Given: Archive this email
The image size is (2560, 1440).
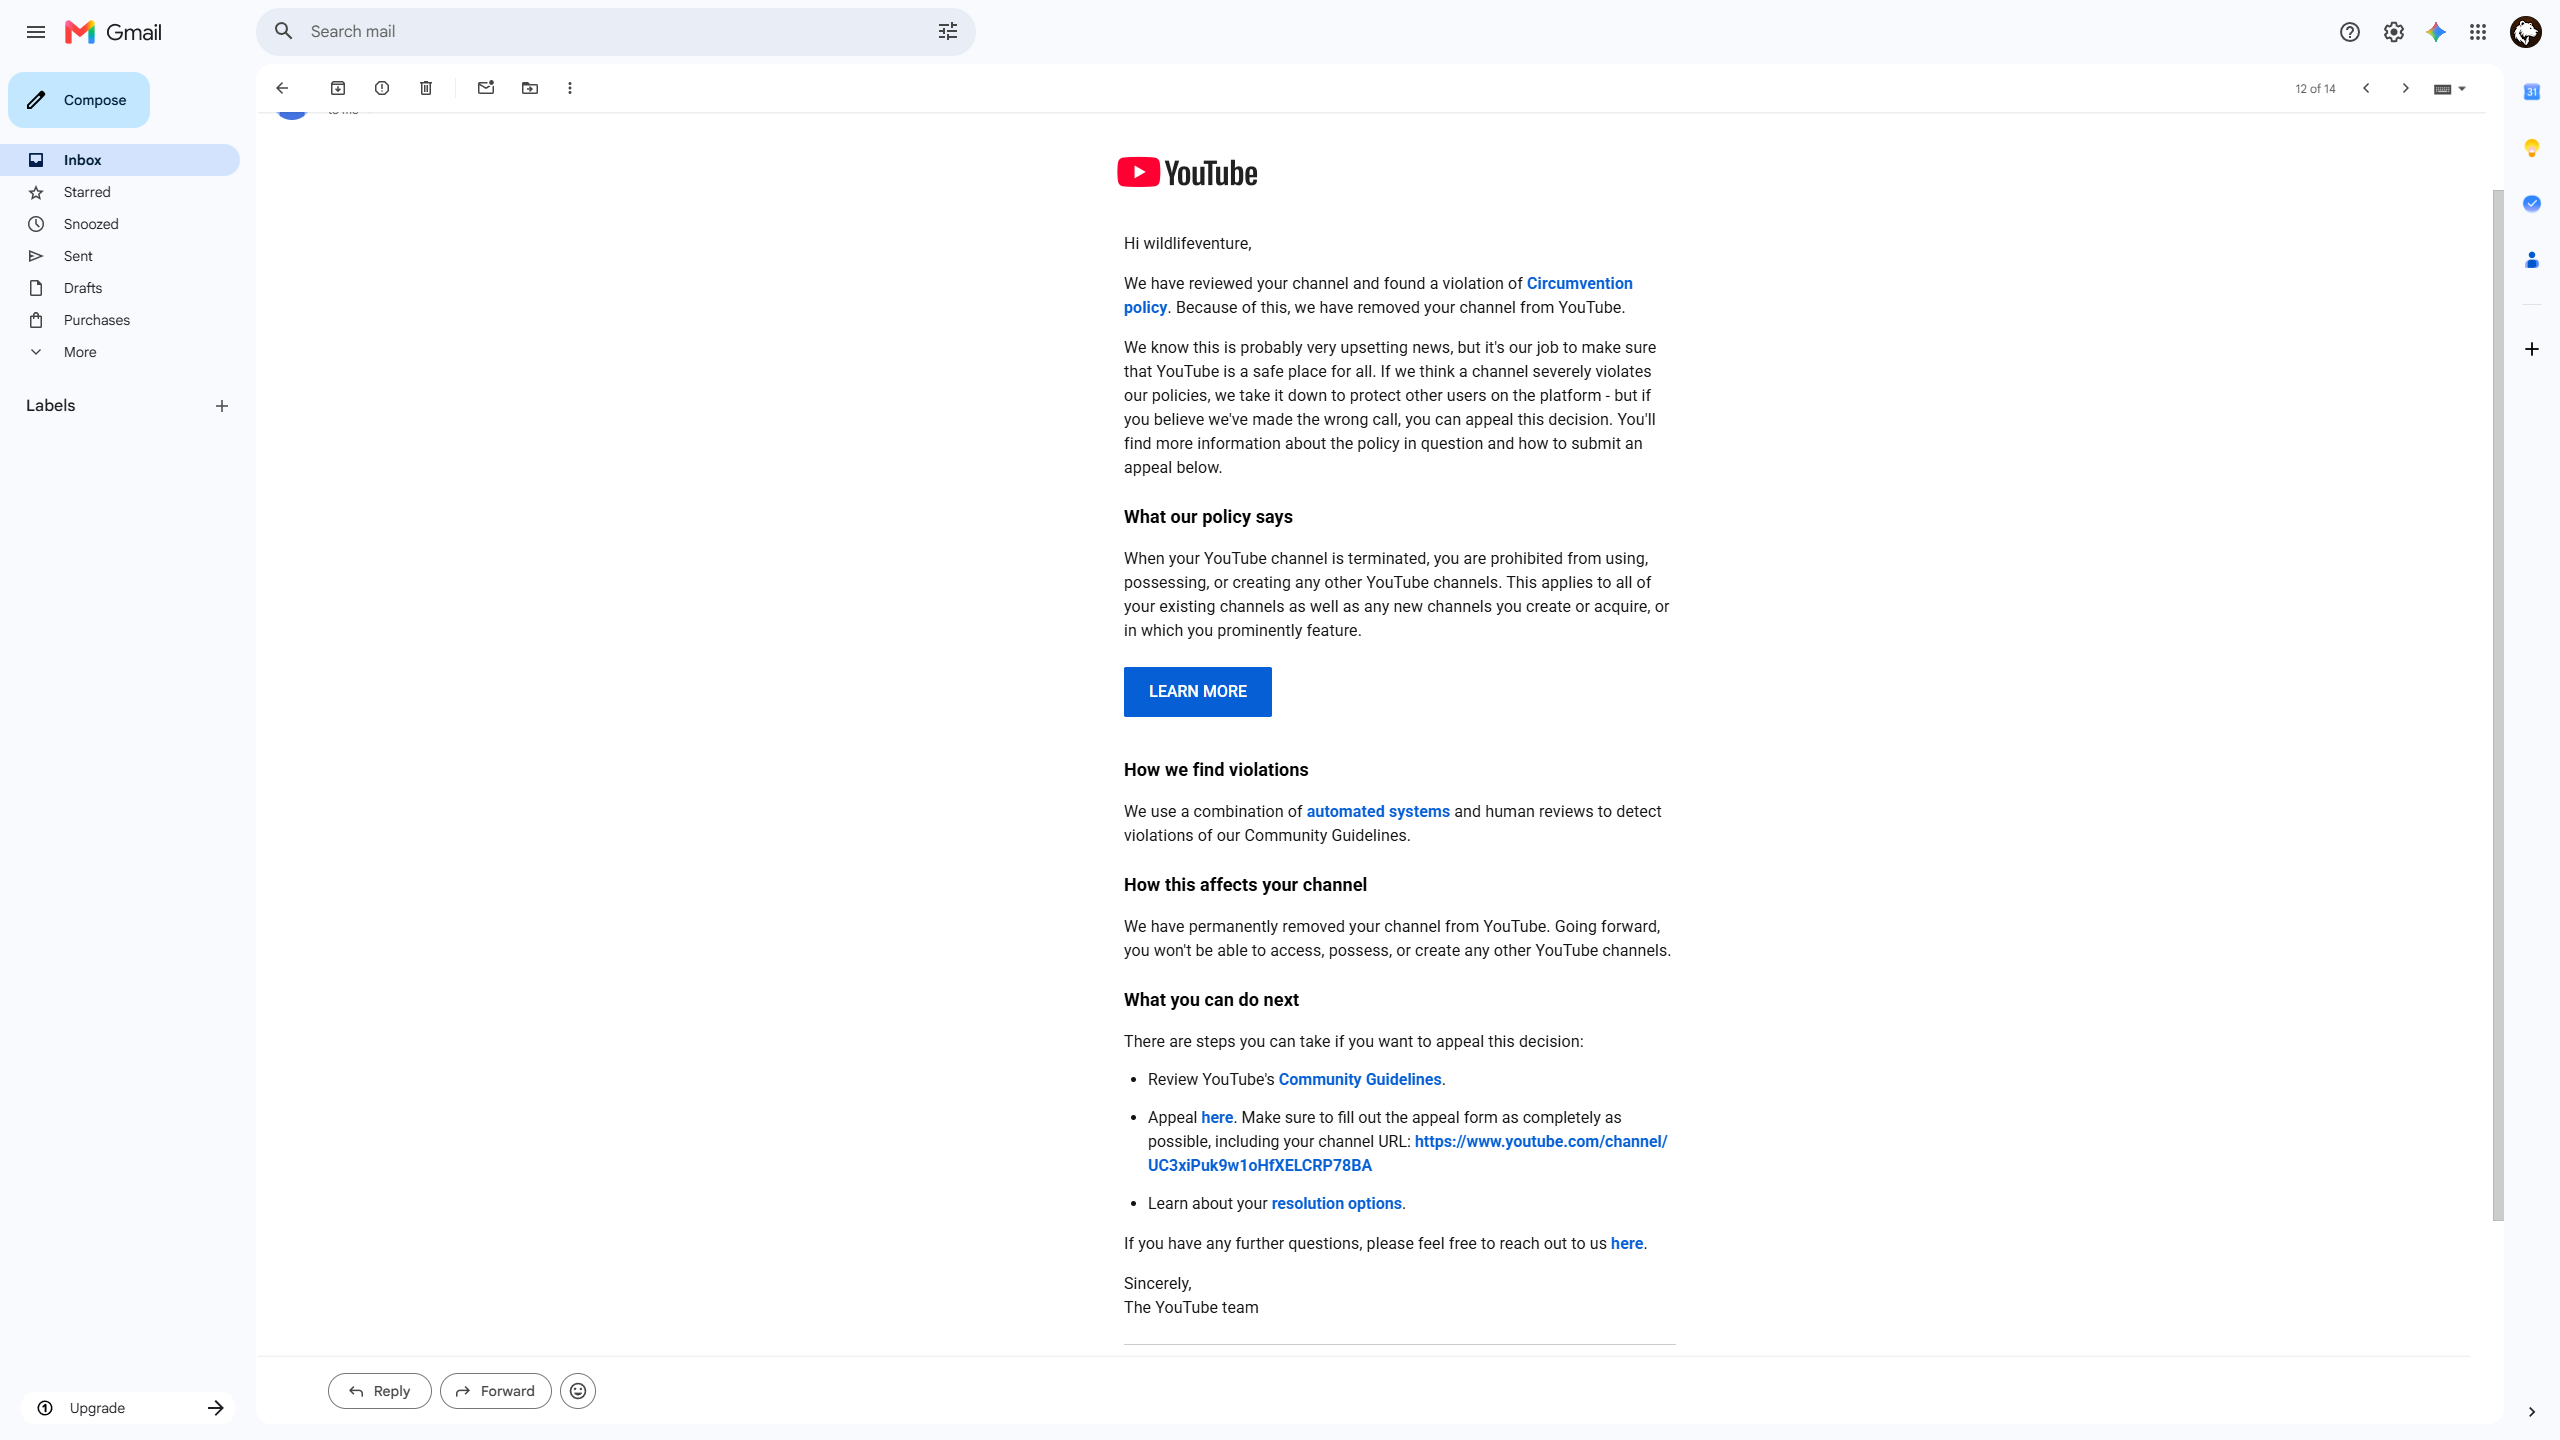Looking at the screenshot, I should pyautogui.click(x=338, y=88).
